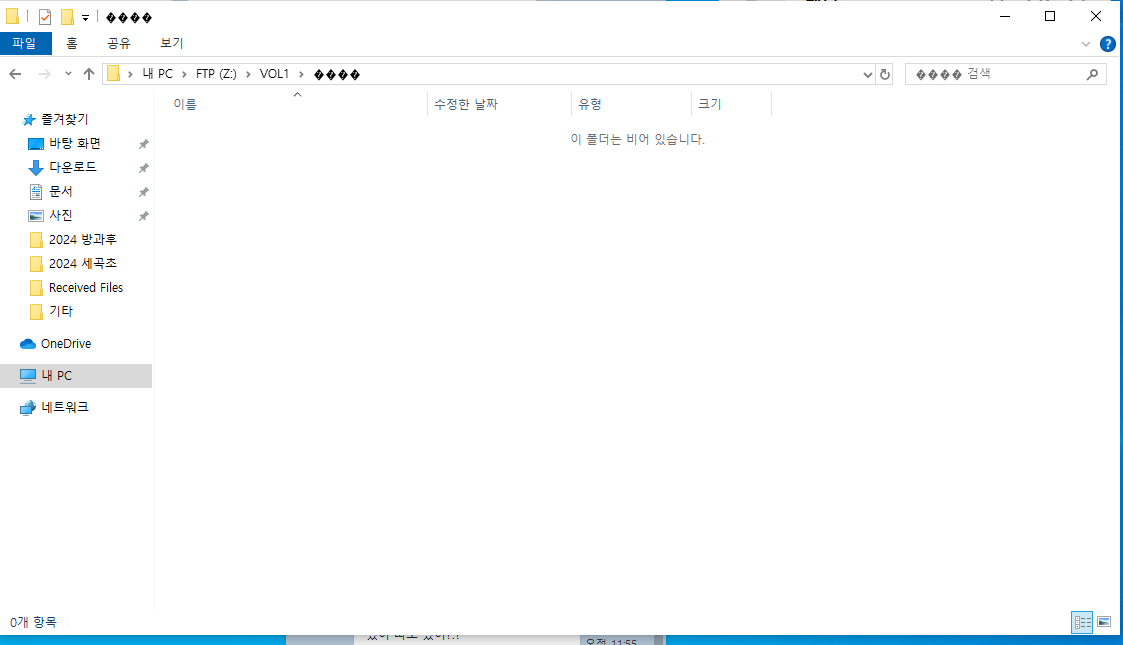Go forward with the right arrow
Image resolution: width=1123 pixels, height=645 pixels.
pyautogui.click(x=44, y=74)
